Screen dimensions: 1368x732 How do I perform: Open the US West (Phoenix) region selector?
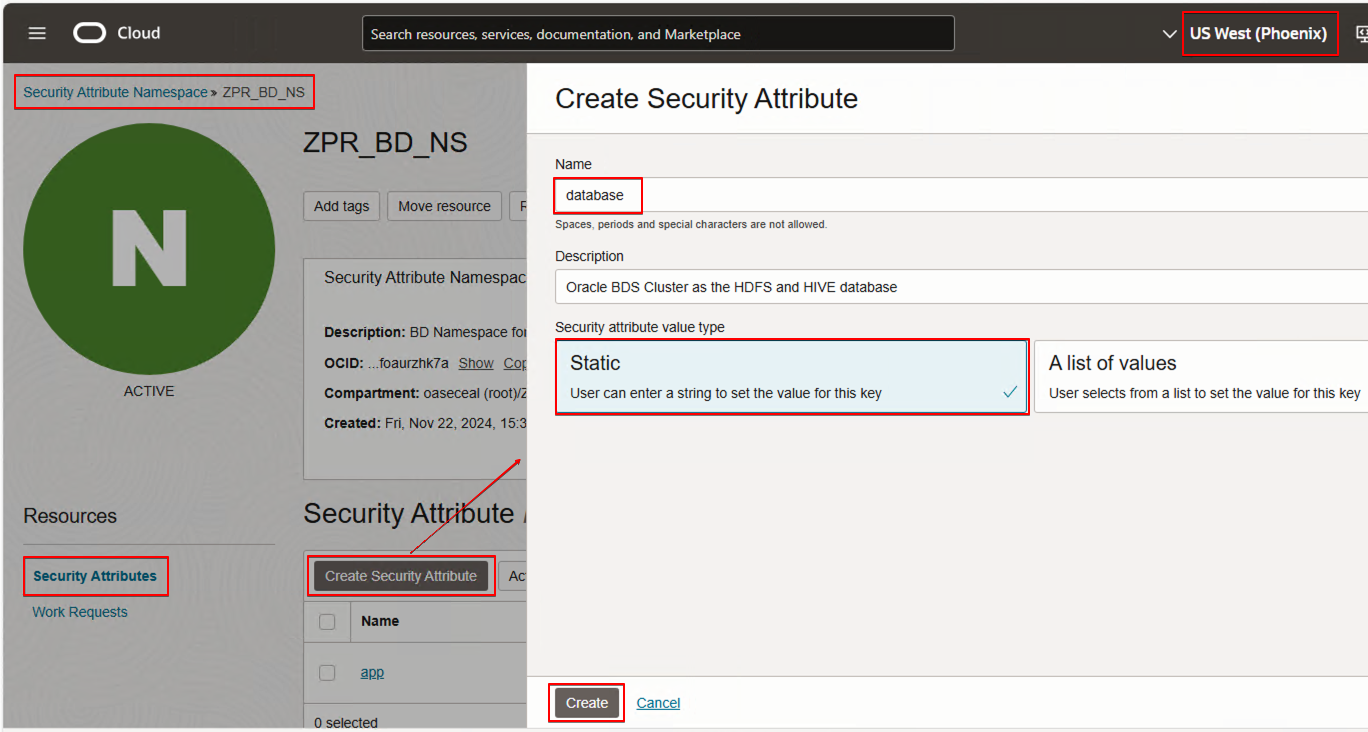[1258, 33]
